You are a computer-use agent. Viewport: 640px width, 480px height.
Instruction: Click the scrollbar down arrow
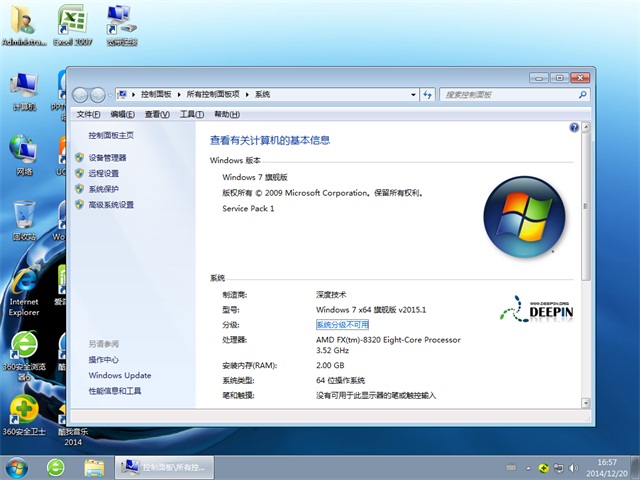click(x=586, y=403)
